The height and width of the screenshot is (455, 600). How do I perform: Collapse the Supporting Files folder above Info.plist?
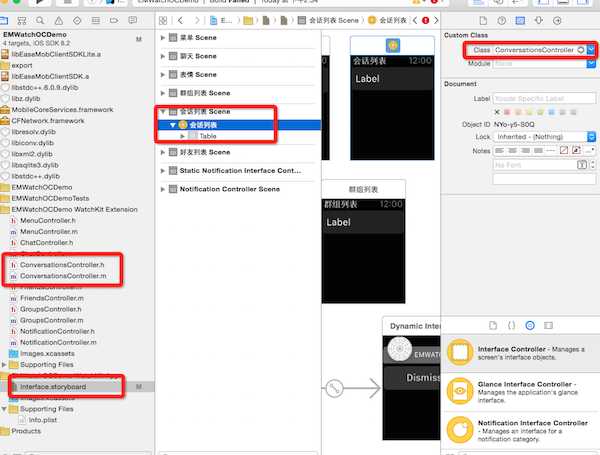4,409
